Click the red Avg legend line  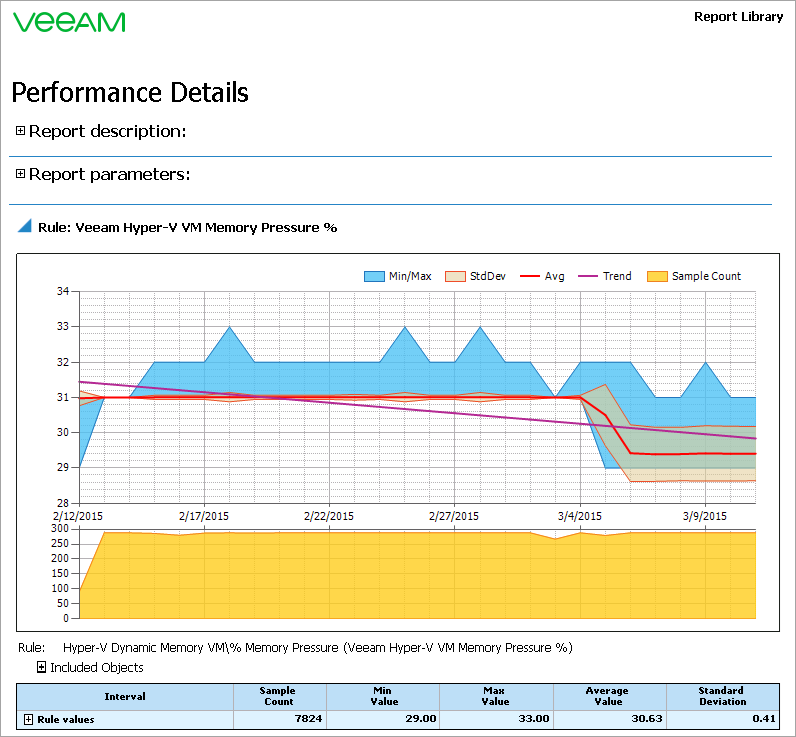point(529,277)
